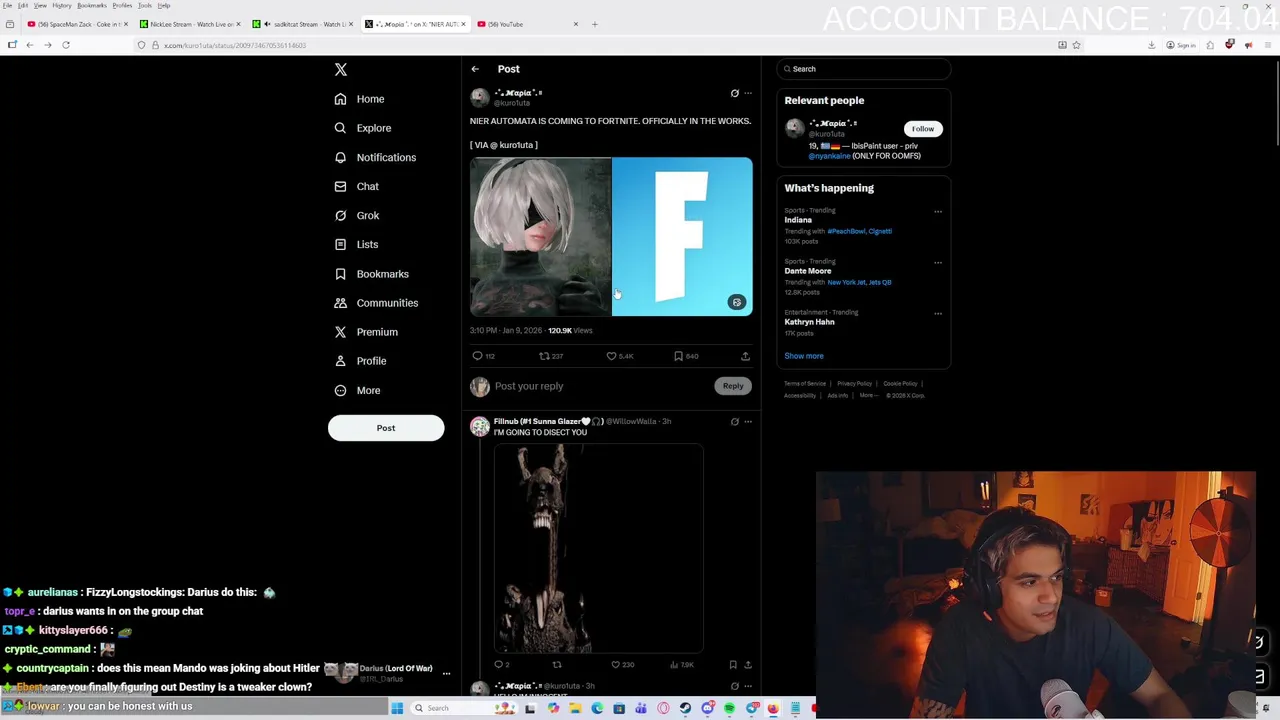Open browser downloads panel
The height and width of the screenshot is (720, 1280).
pos(1151,45)
